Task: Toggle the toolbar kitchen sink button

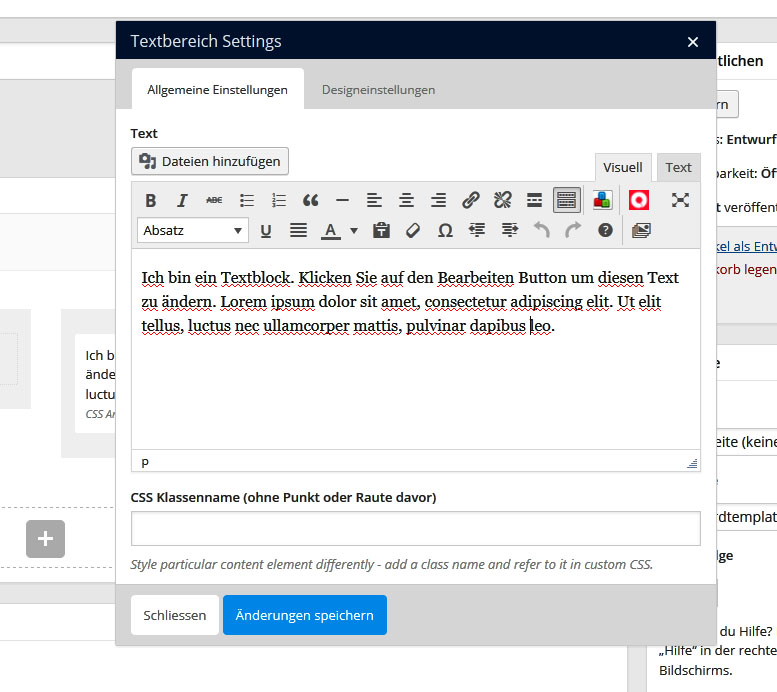Action: click(x=566, y=200)
